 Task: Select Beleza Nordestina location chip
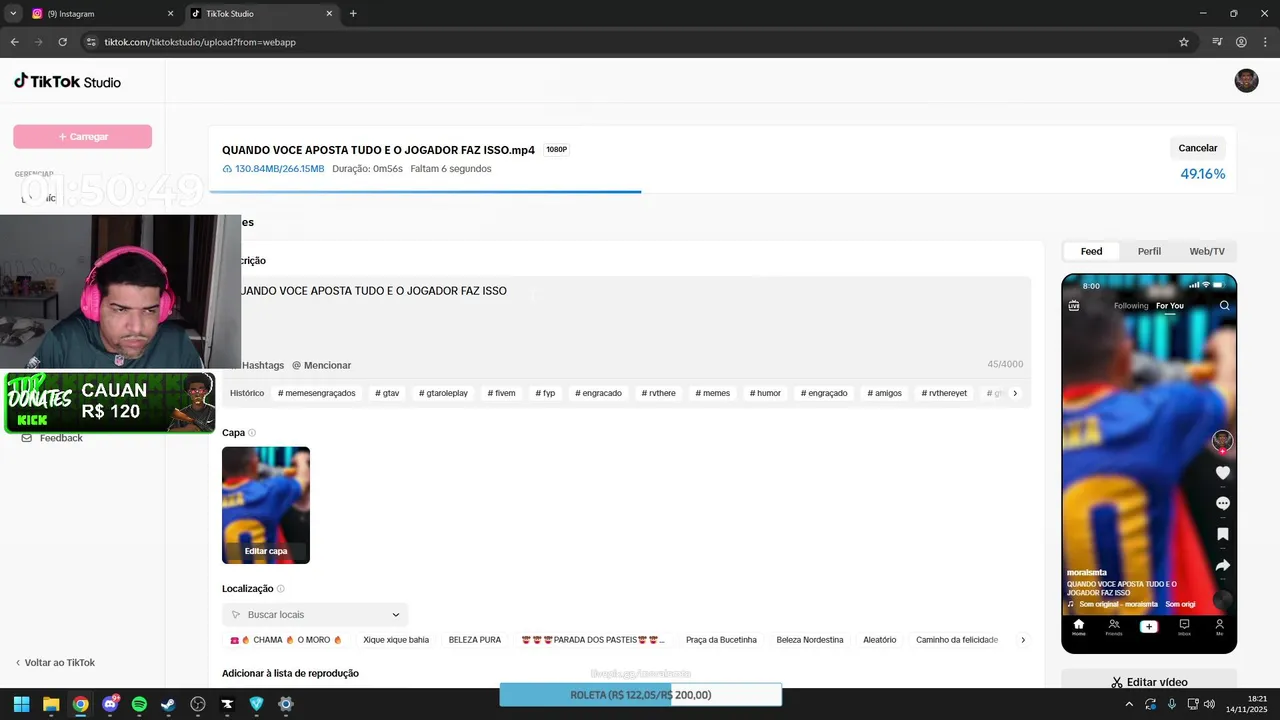coord(810,640)
